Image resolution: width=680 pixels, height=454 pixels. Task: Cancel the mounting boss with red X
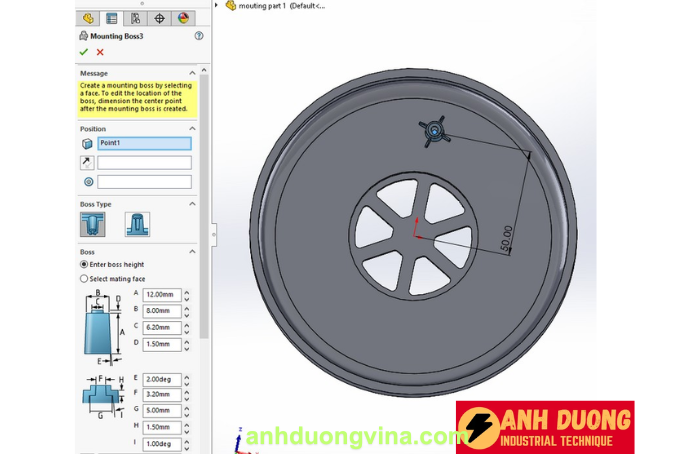tap(100, 52)
